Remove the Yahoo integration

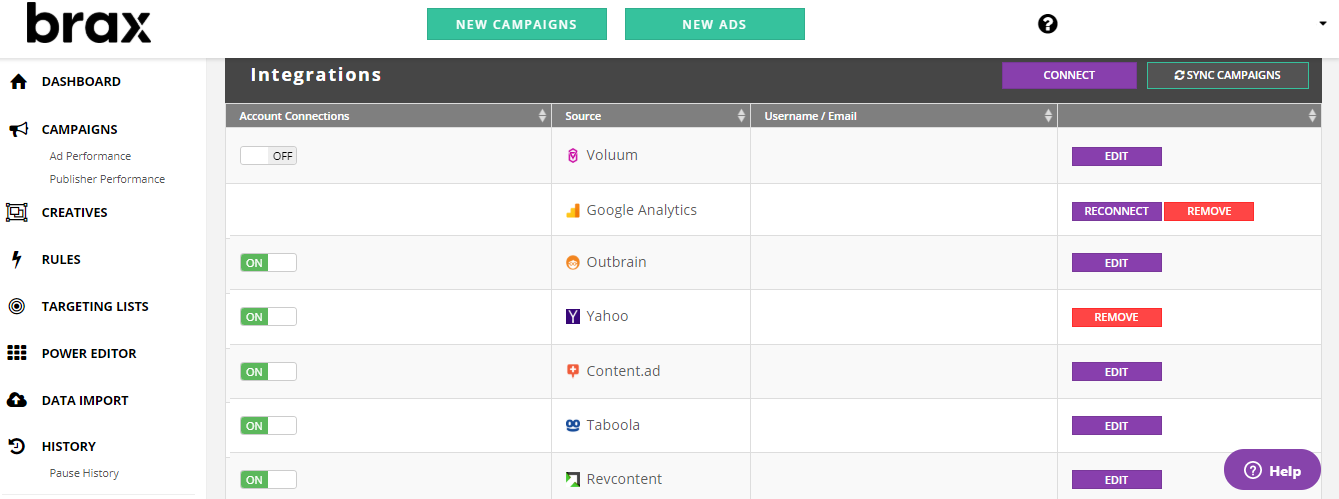point(1116,317)
